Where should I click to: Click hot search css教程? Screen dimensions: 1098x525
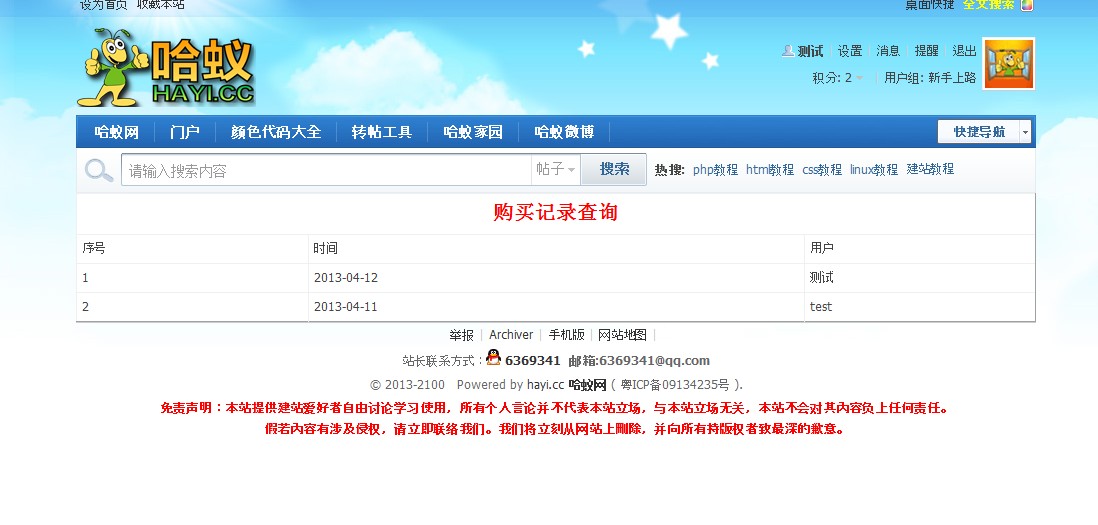point(822,169)
